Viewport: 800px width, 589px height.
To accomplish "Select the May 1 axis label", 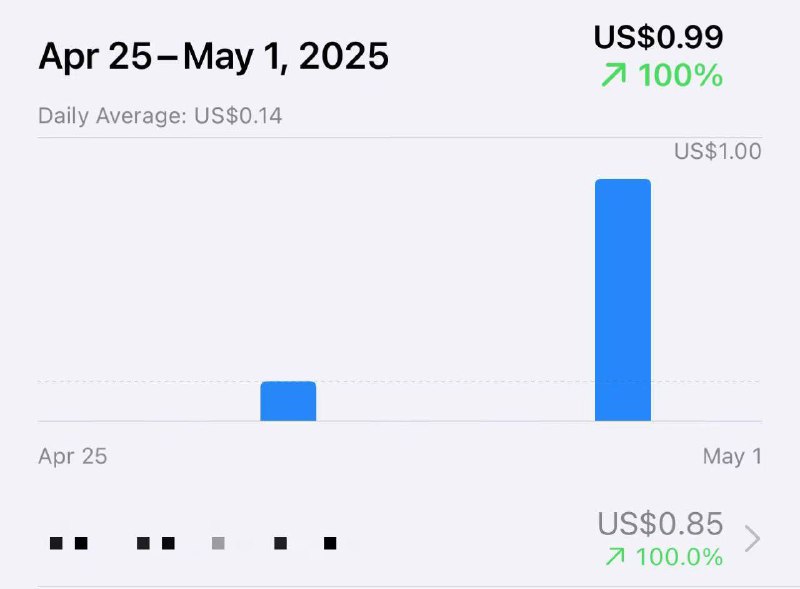I will click(732, 456).
